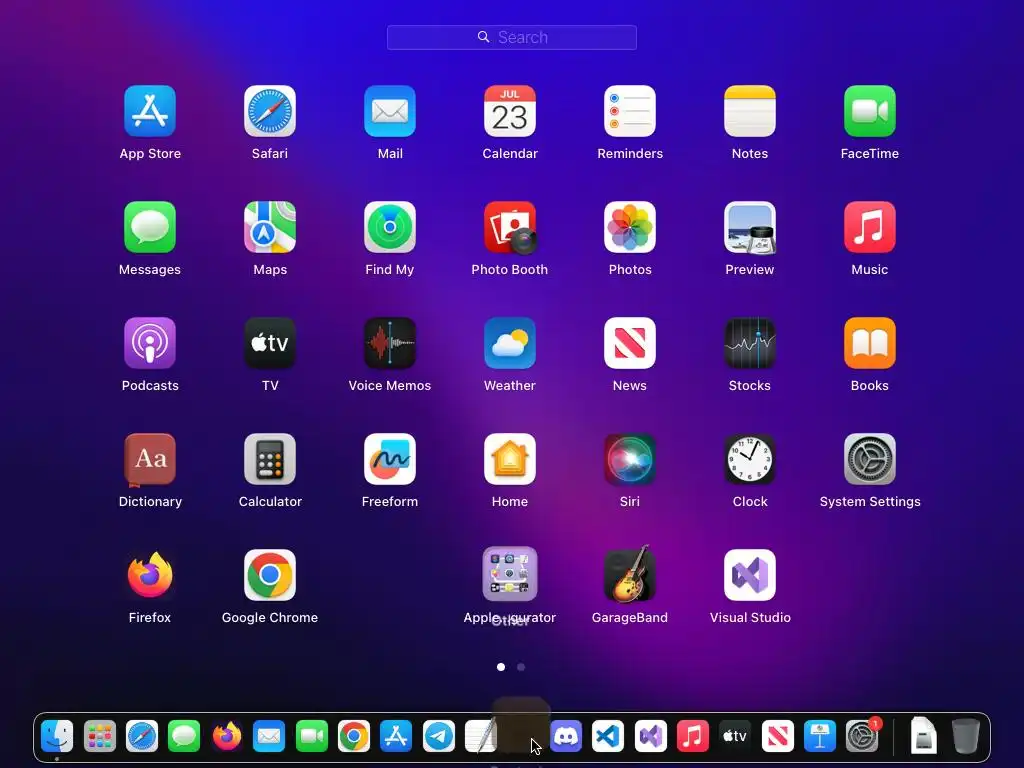Launch the Stocks app
Viewport: 1024px width, 768px height.
pos(750,343)
